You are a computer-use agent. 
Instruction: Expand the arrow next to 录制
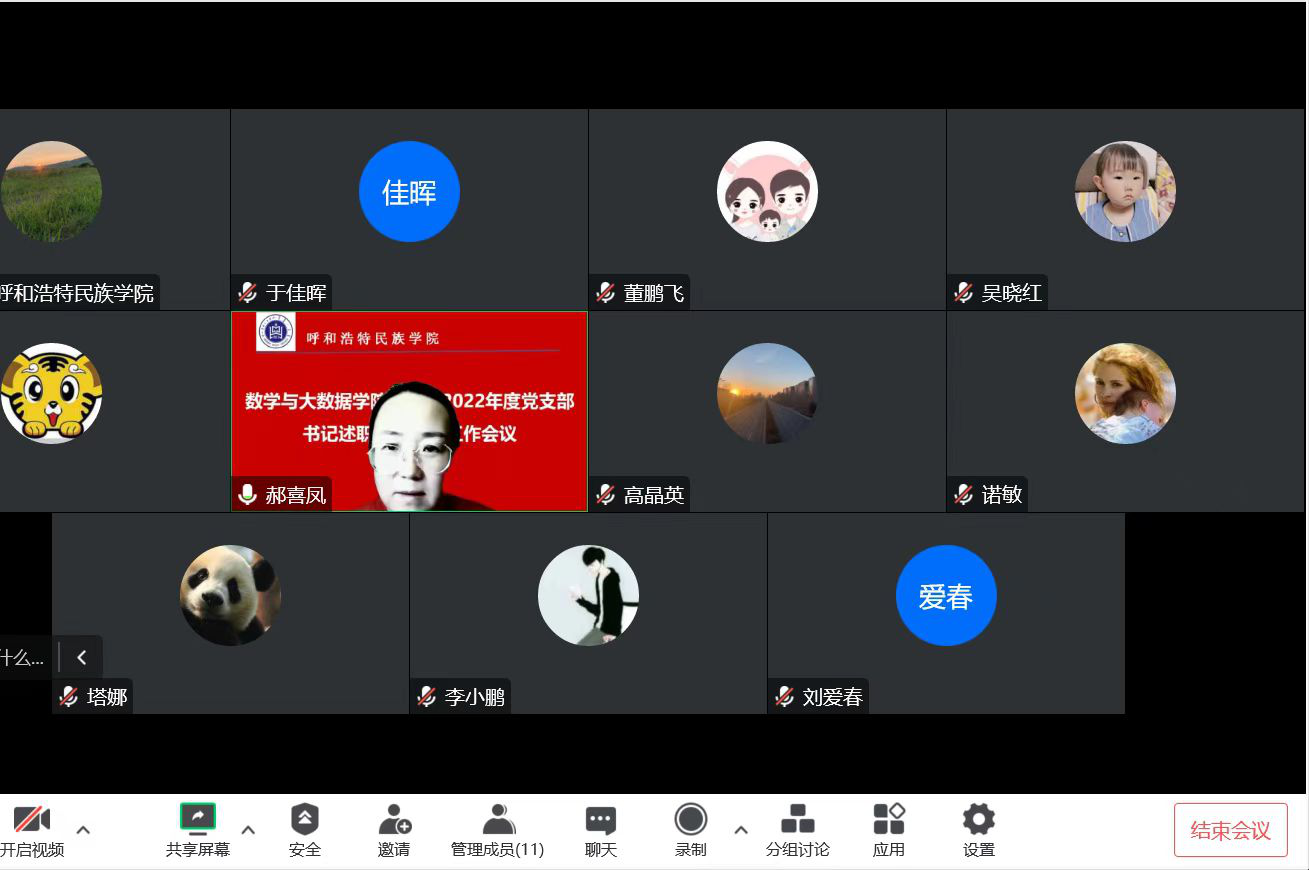(741, 829)
